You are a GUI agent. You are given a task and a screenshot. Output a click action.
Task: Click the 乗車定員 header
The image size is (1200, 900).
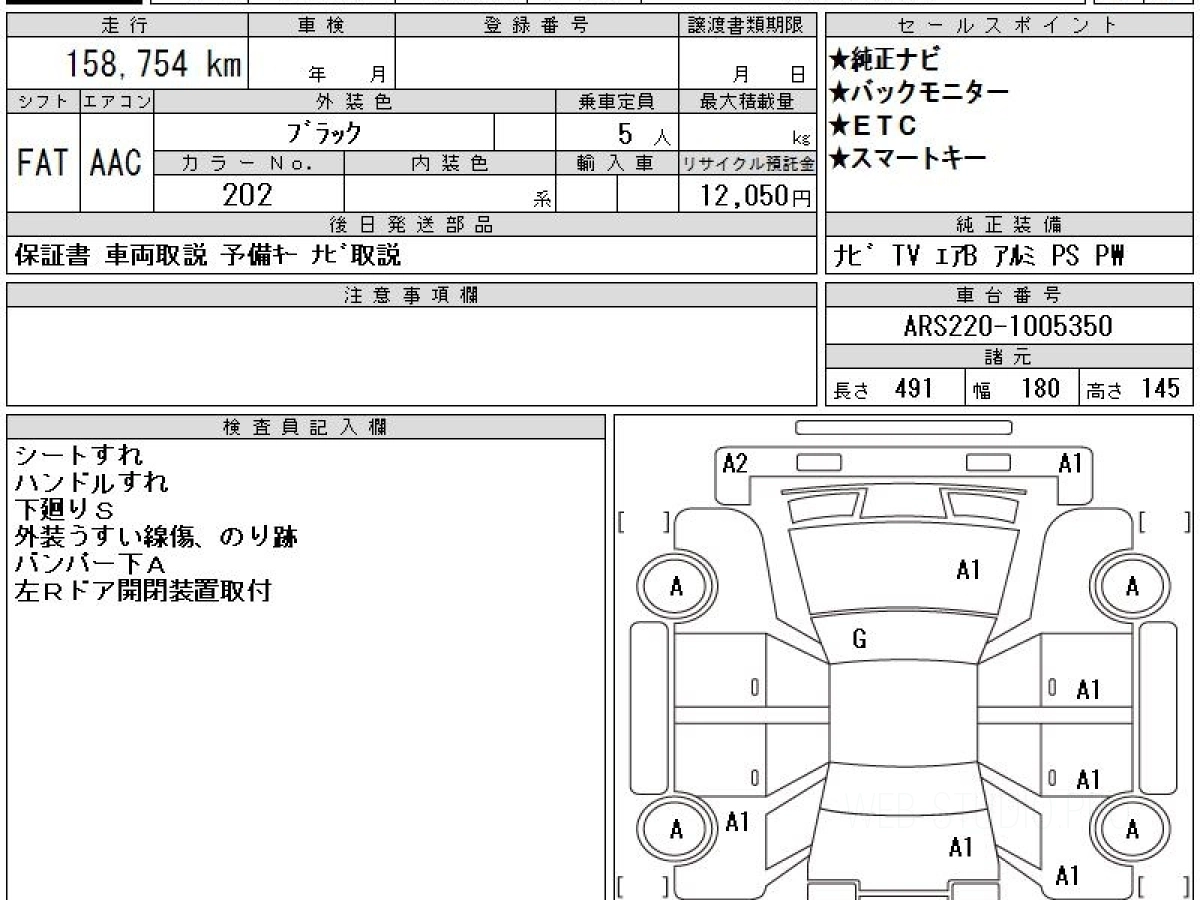point(617,101)
